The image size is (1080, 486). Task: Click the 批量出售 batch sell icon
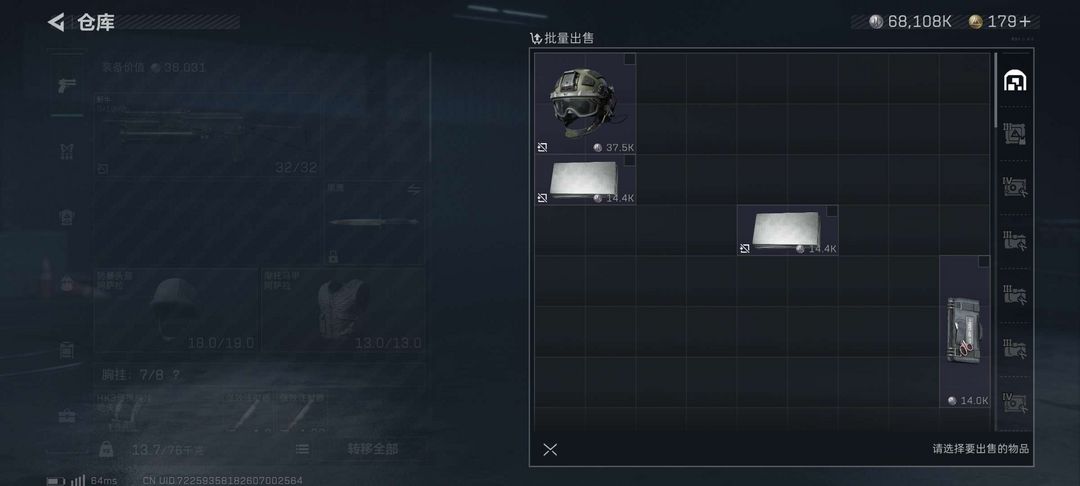(536, 39)
